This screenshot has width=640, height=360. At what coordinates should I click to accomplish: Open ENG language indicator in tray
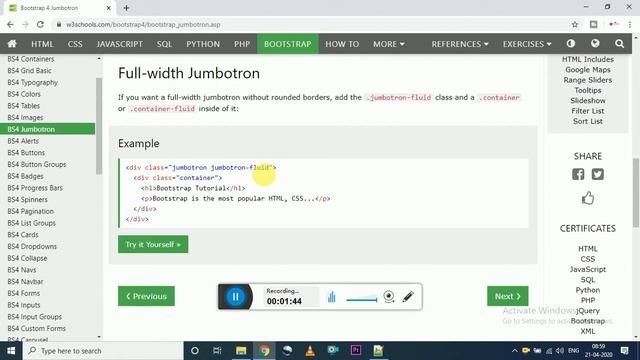click(x=573, y=351)
